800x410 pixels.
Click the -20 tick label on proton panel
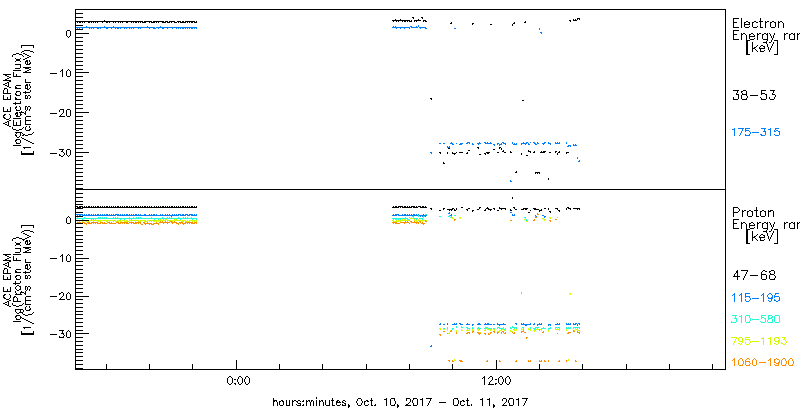pos(60,296)
